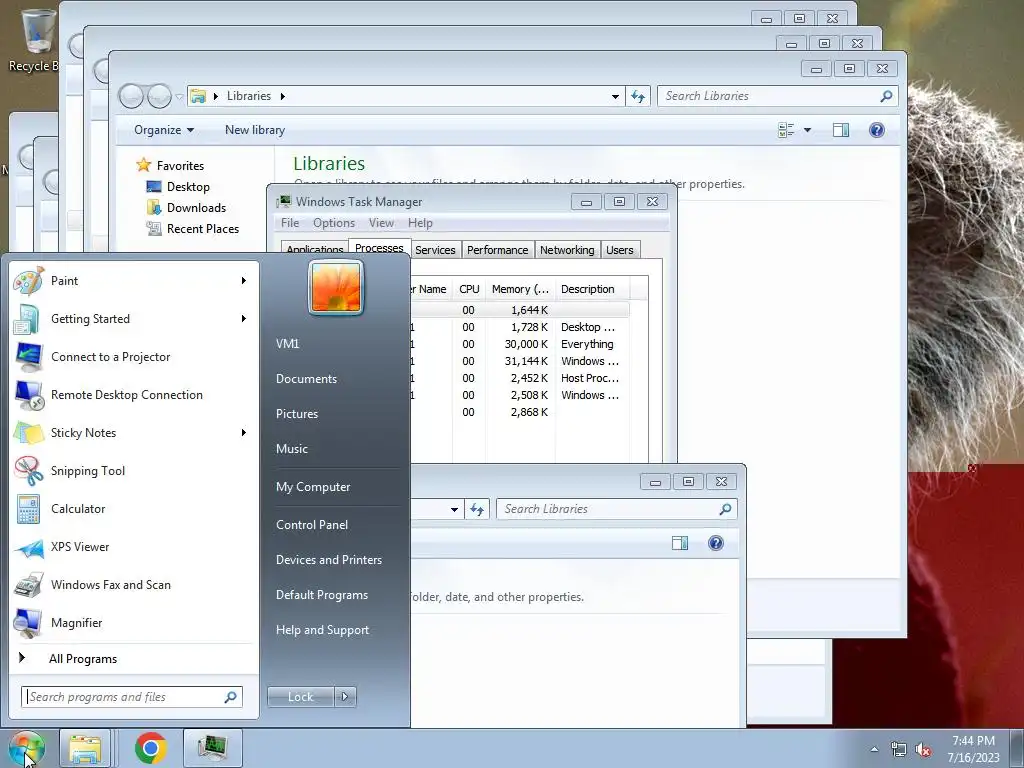The image size is (1024, 768).
Task: Select process row using 30,000 K memory
Action: (519, 344)
